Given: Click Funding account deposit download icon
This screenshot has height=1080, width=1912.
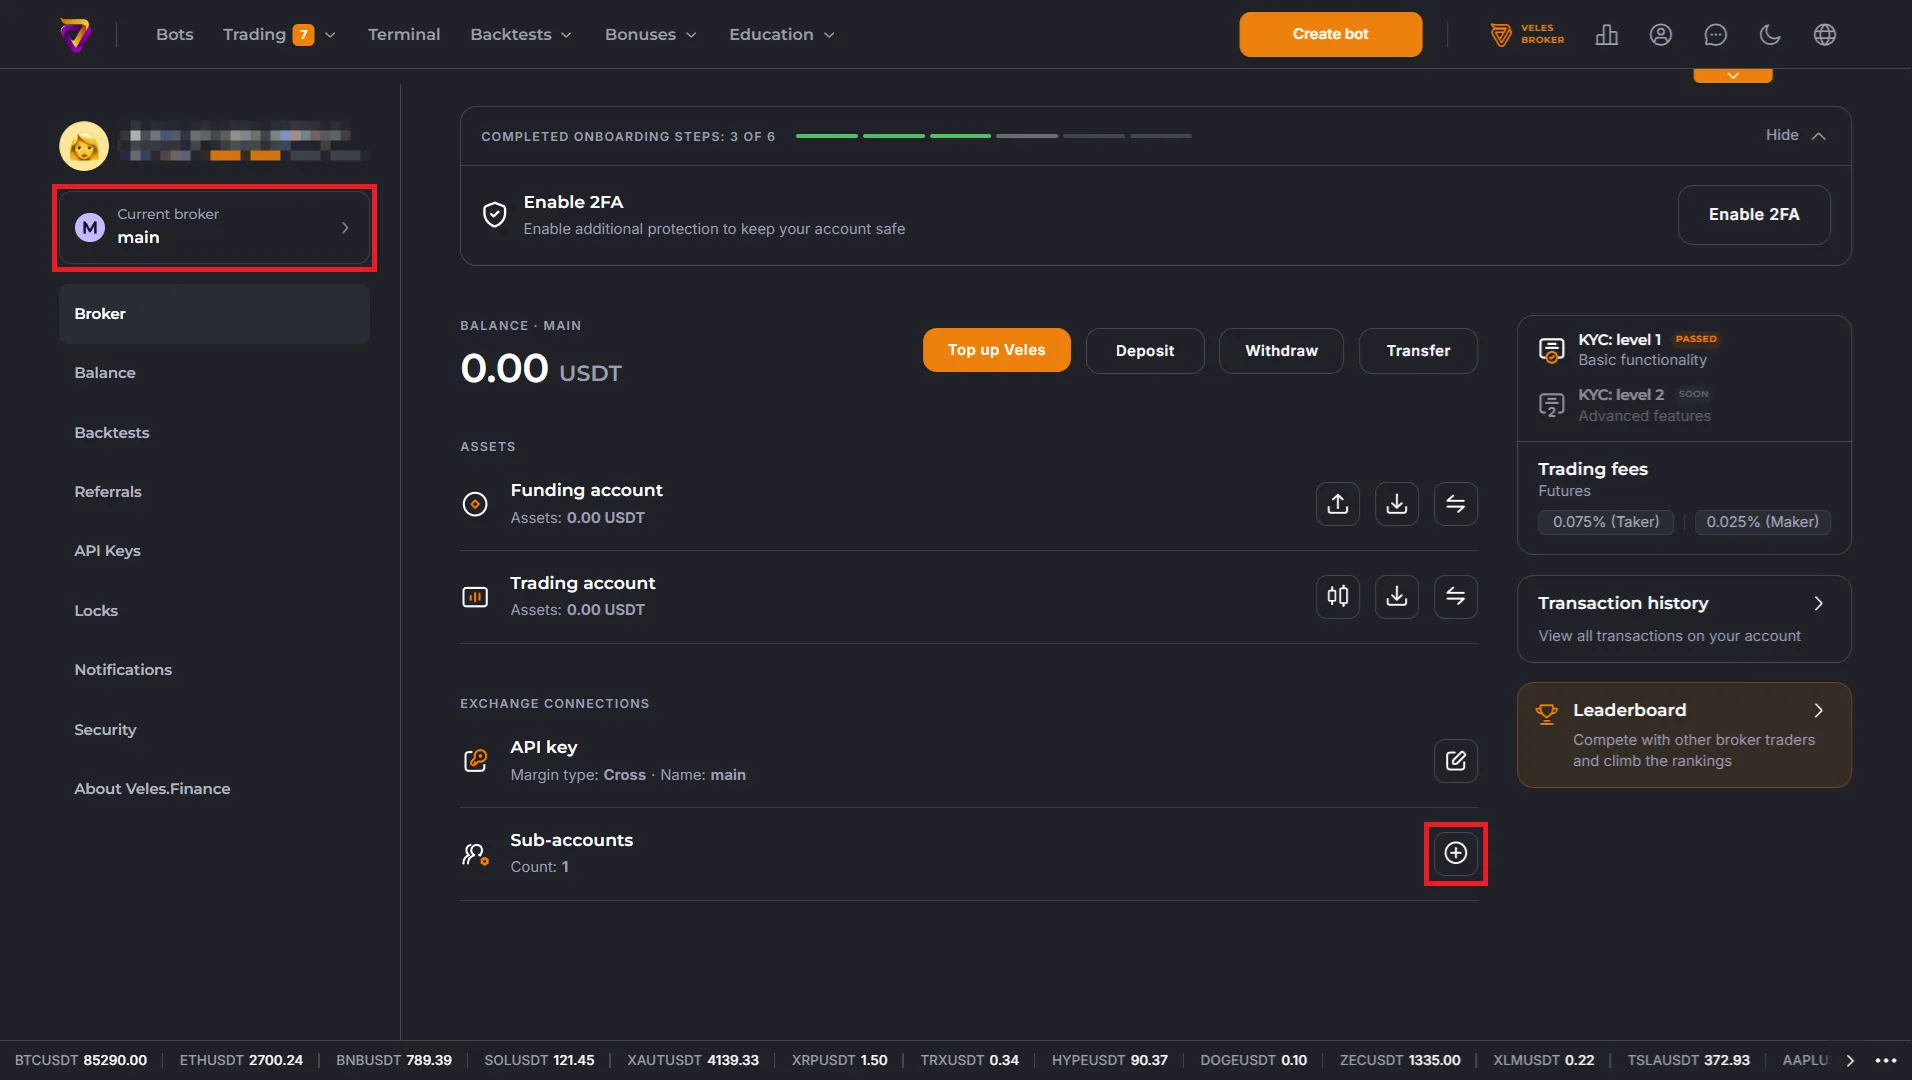Looking at the screenshot, I should click(x=1396, y=504).
